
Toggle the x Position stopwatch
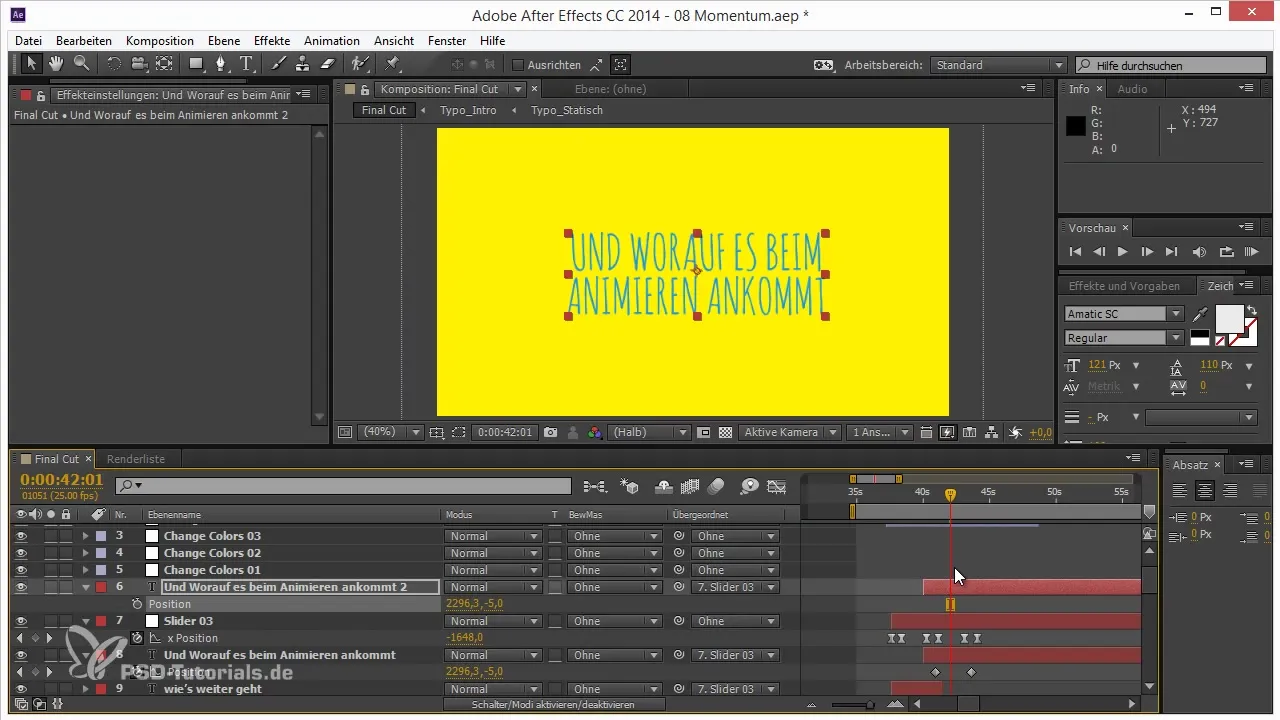click(137, 638)
